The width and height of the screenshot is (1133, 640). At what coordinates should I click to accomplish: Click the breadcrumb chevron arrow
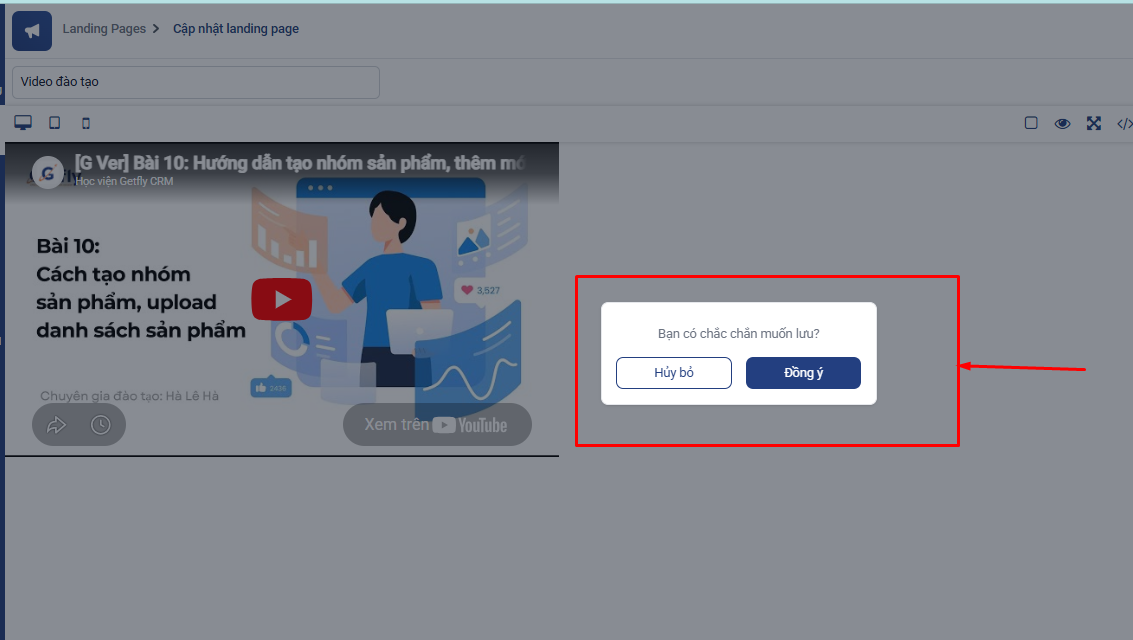155,29
